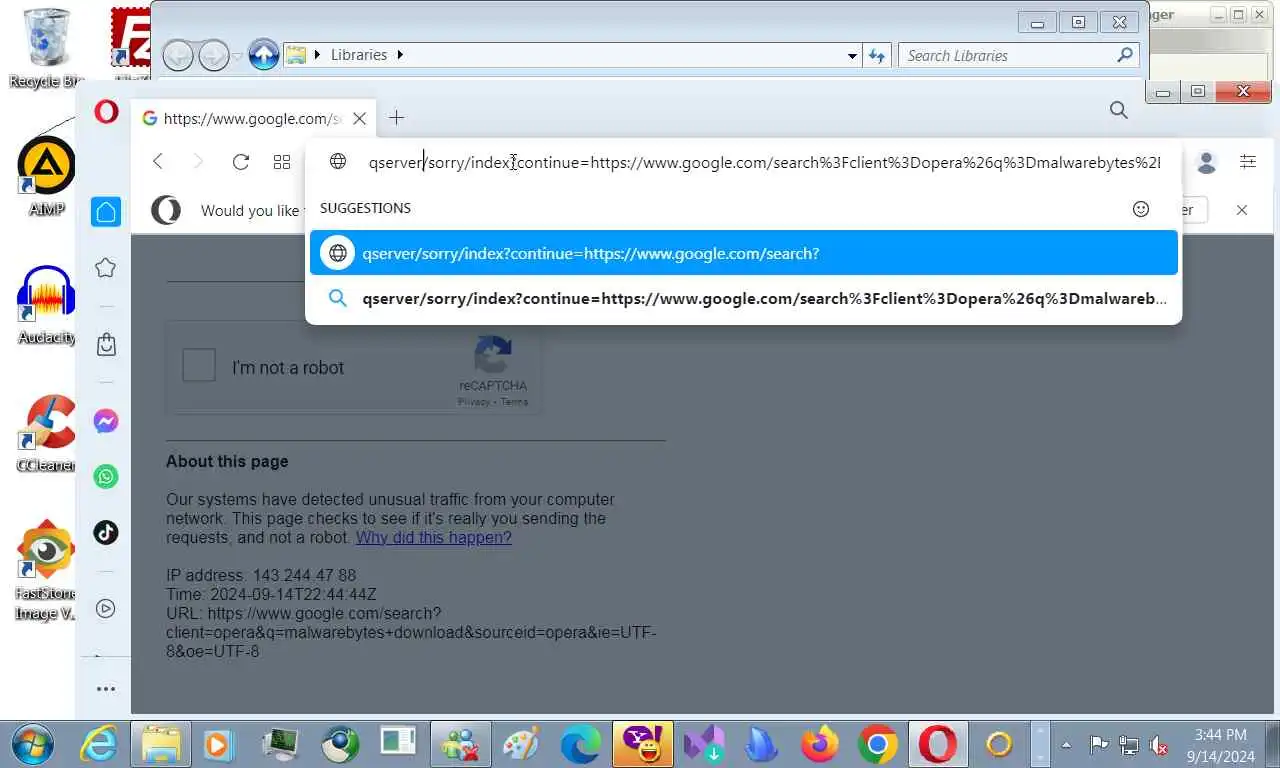Viewport: 1280px width, 768px height.
Task: Open Yahoo Messenger from the taskbar
Action: [643, 744]
